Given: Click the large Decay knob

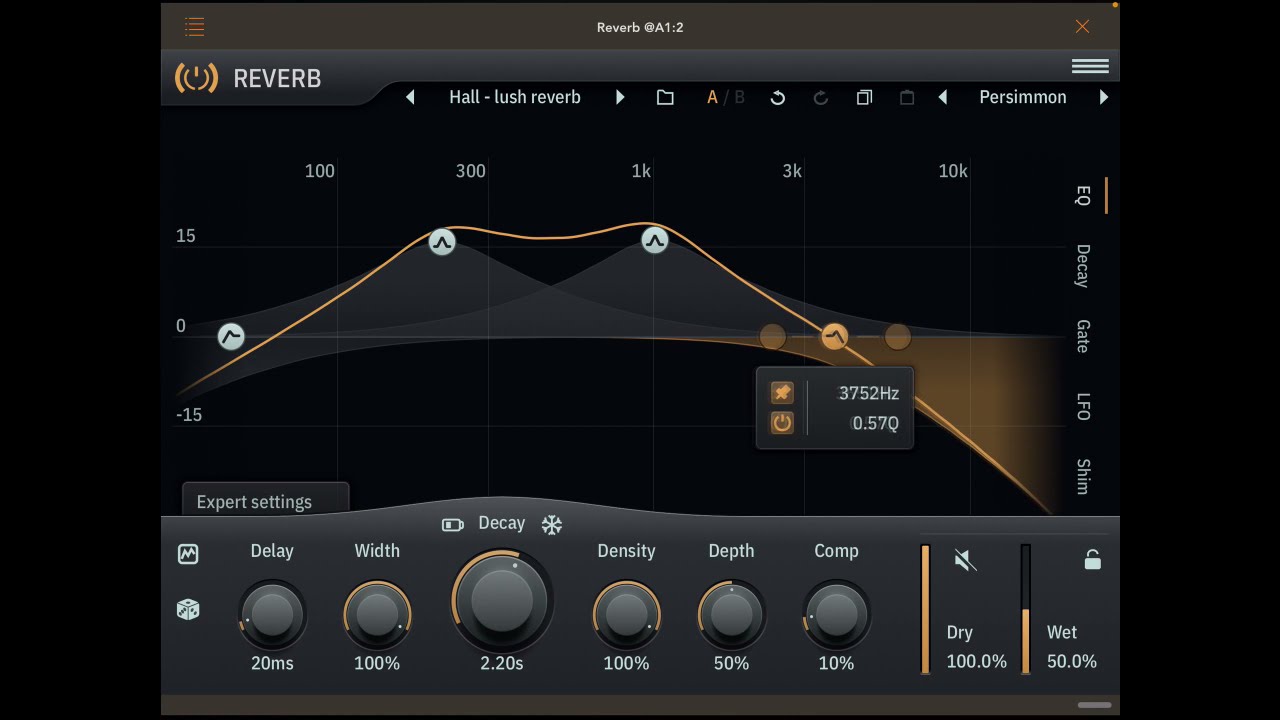Looking at the screenshot, I should pos(502,600).
